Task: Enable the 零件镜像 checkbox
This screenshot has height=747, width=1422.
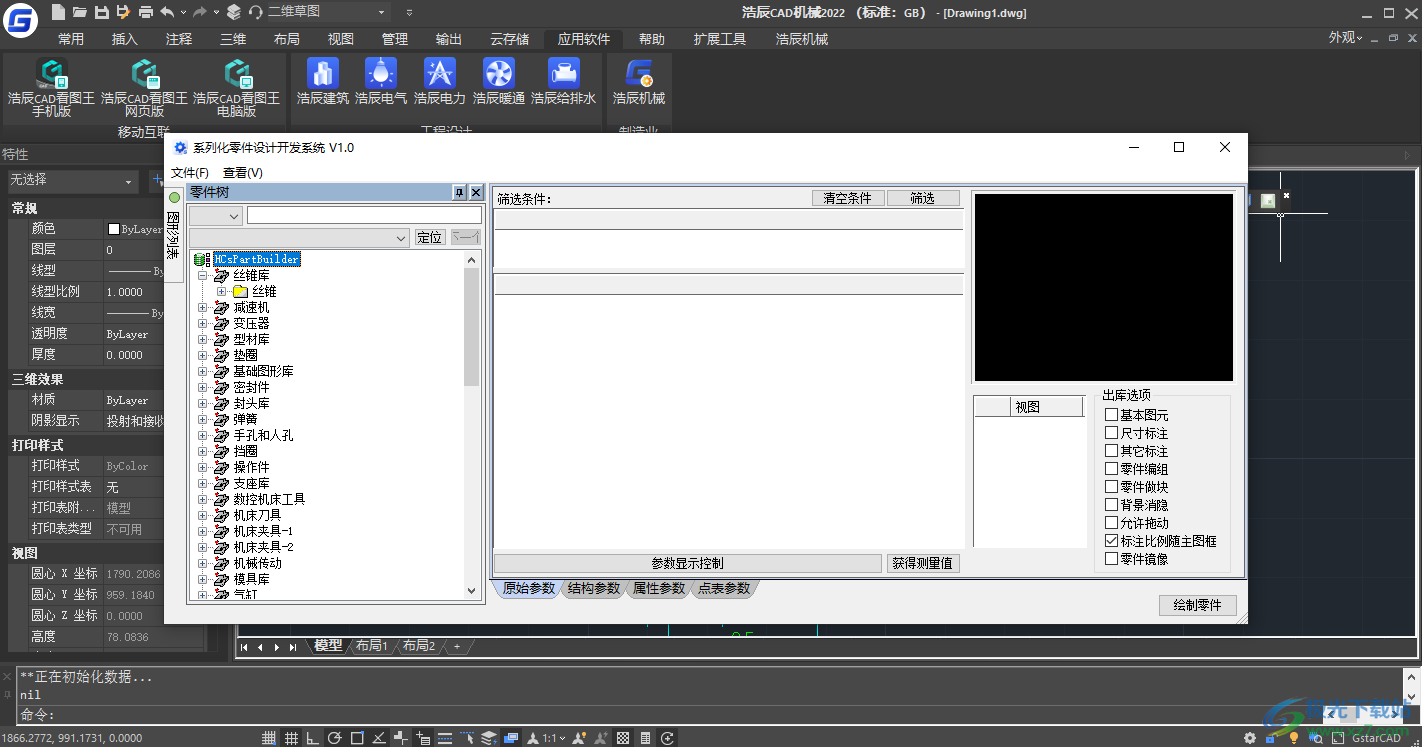Action: click(1111, 559)
